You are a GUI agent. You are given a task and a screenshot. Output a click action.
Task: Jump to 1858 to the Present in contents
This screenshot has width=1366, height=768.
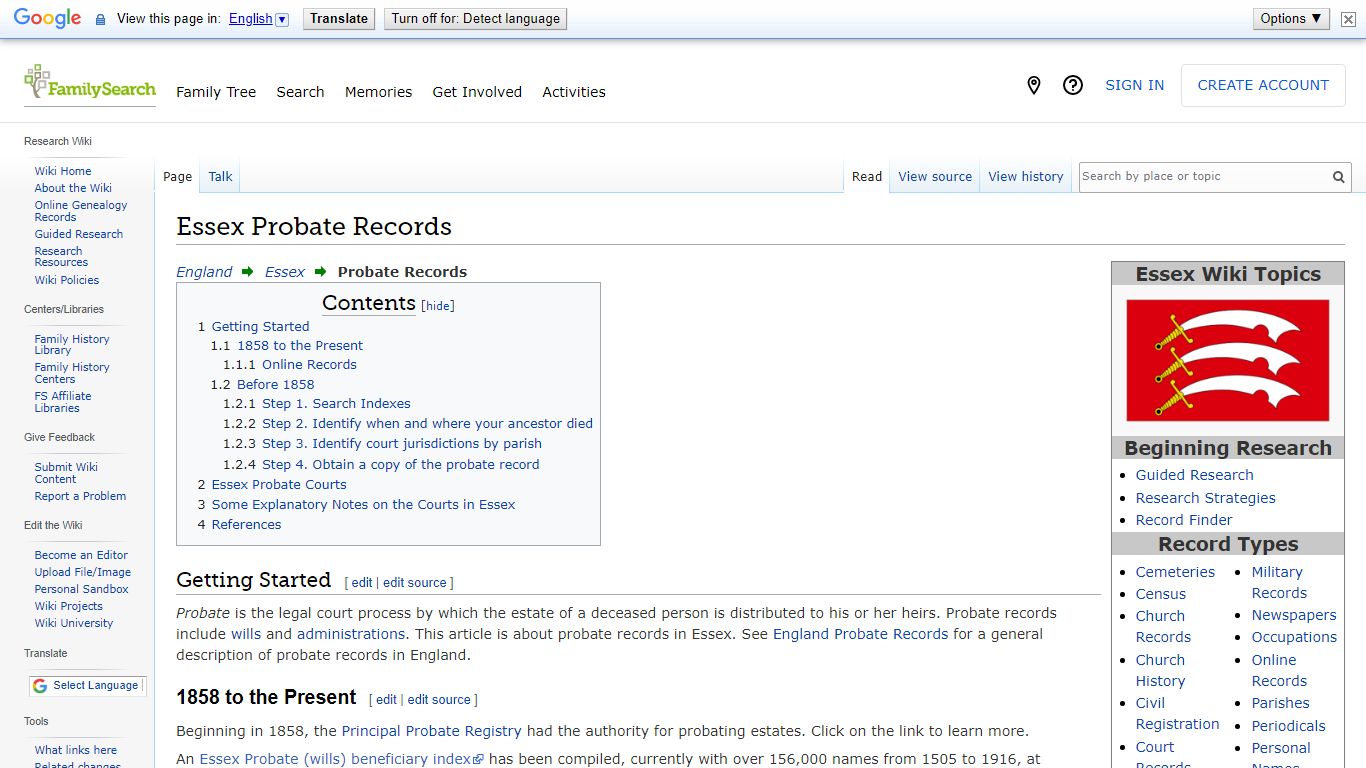pyautogui.click(x=300, y=346)
